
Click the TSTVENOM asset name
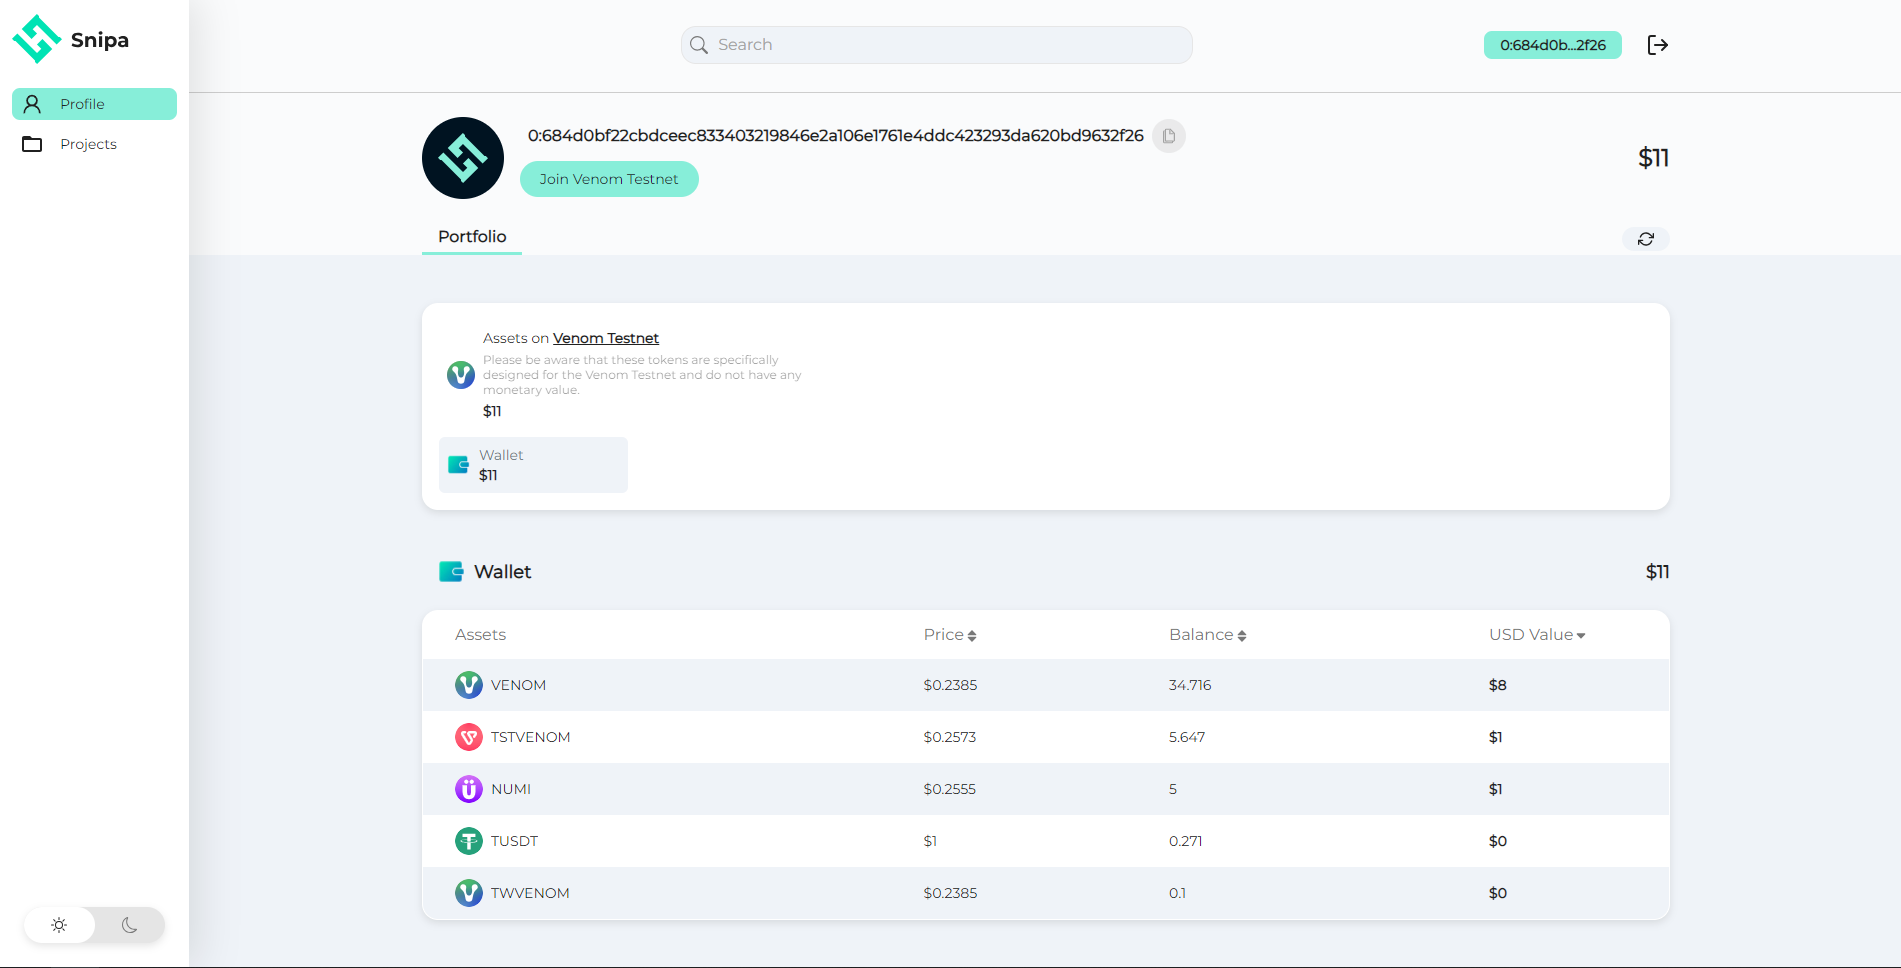pos(531,737)
